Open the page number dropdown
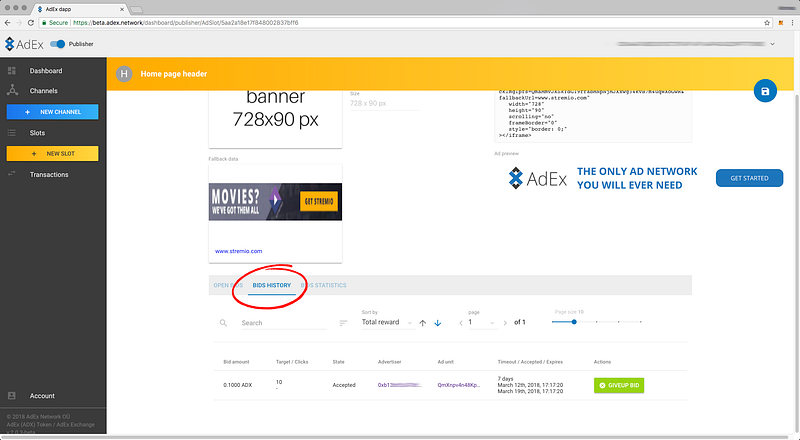800x440 pixels. pyautogui.click(x=482, y=323)
